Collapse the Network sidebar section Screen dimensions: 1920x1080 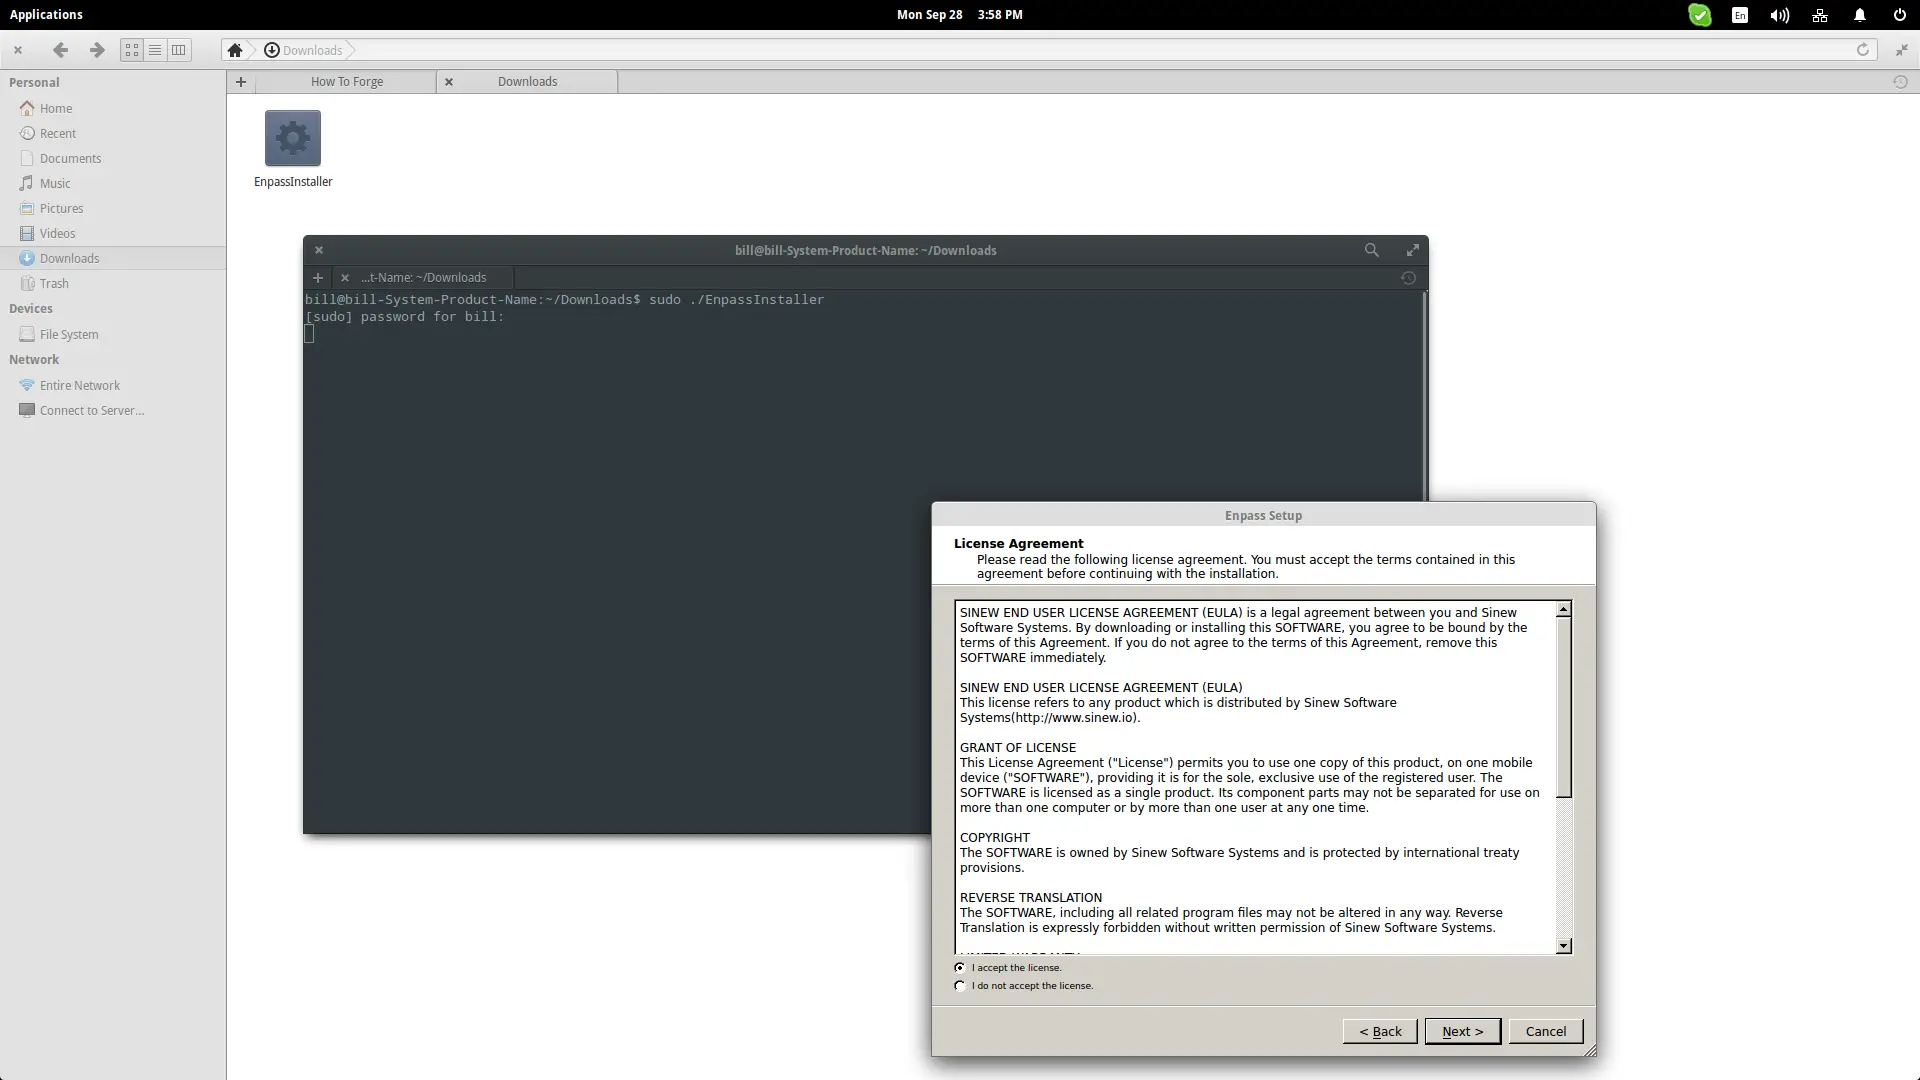34,359
